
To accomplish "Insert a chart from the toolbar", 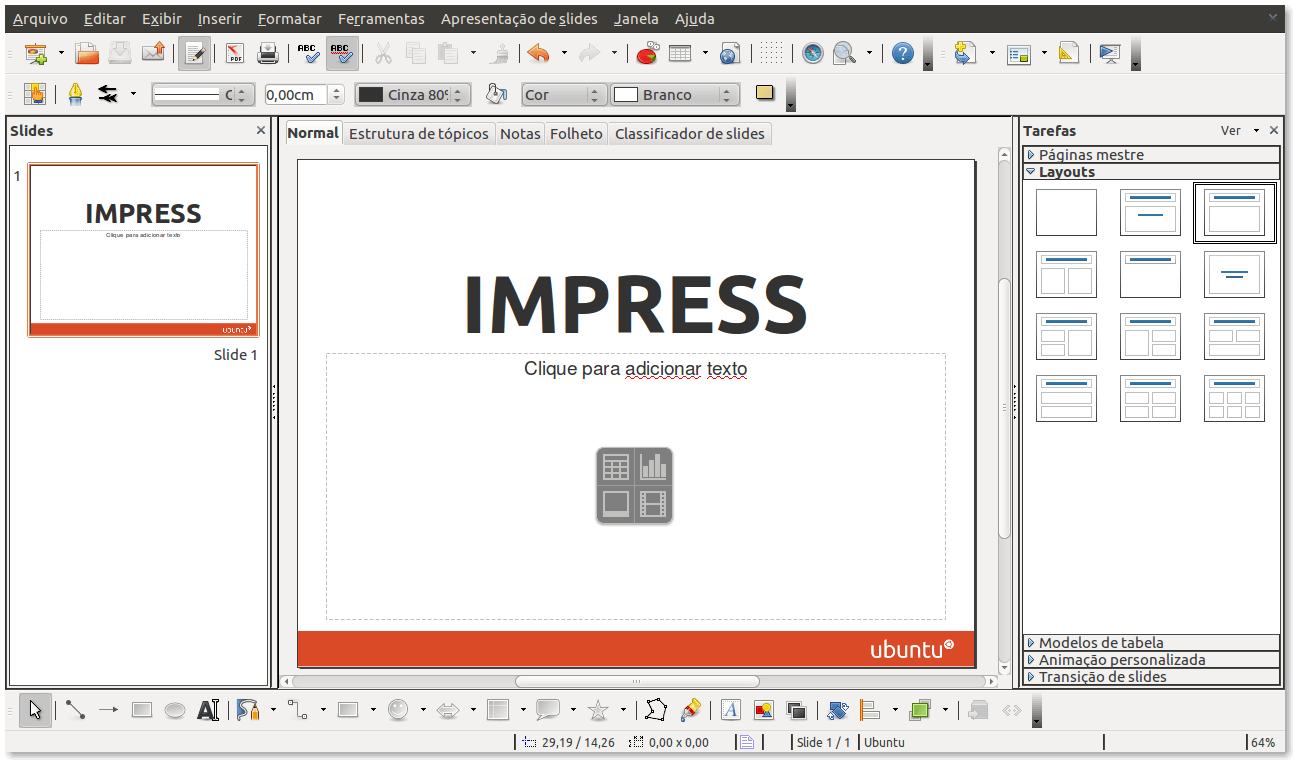I will point(648,54).
